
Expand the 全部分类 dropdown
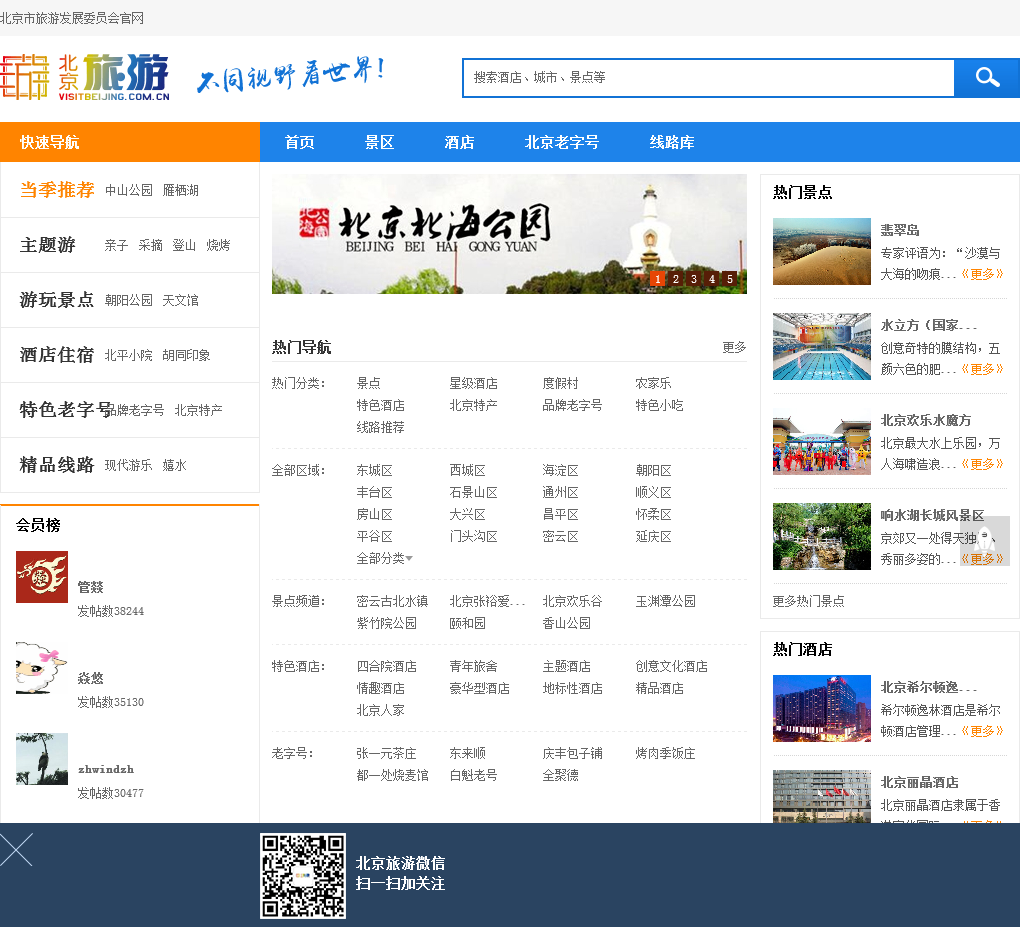coord(385,558)
